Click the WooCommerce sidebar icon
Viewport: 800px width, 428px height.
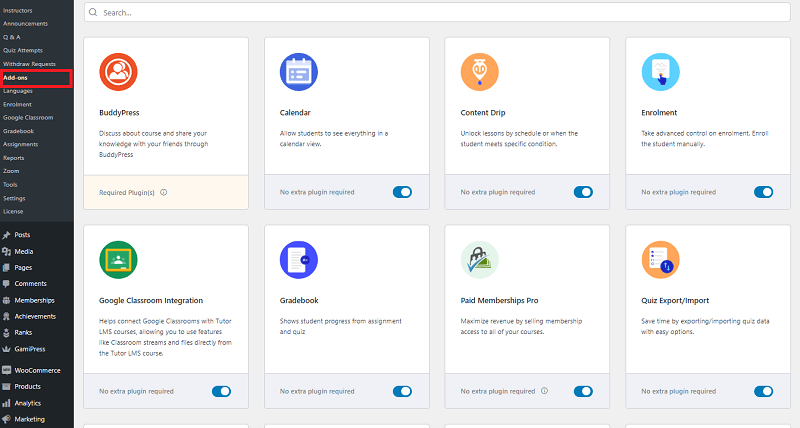(6, 370)
